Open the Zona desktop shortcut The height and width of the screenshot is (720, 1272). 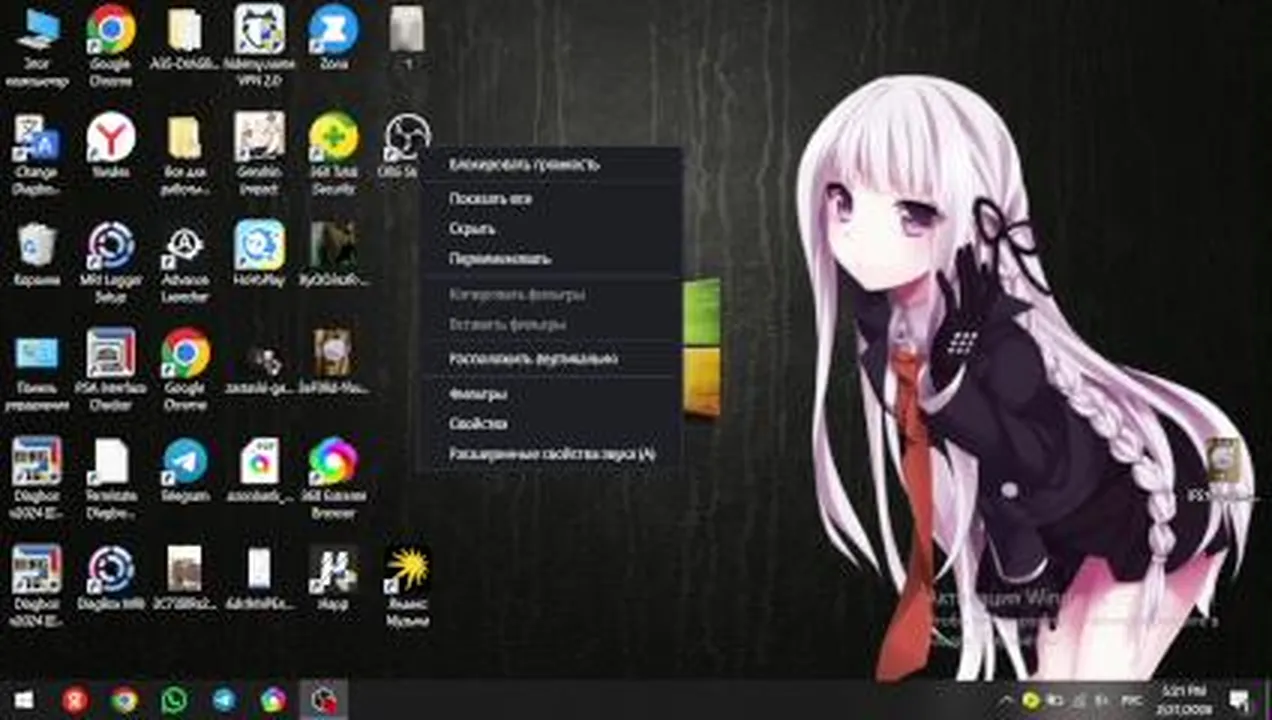click(x=333, y=40)
